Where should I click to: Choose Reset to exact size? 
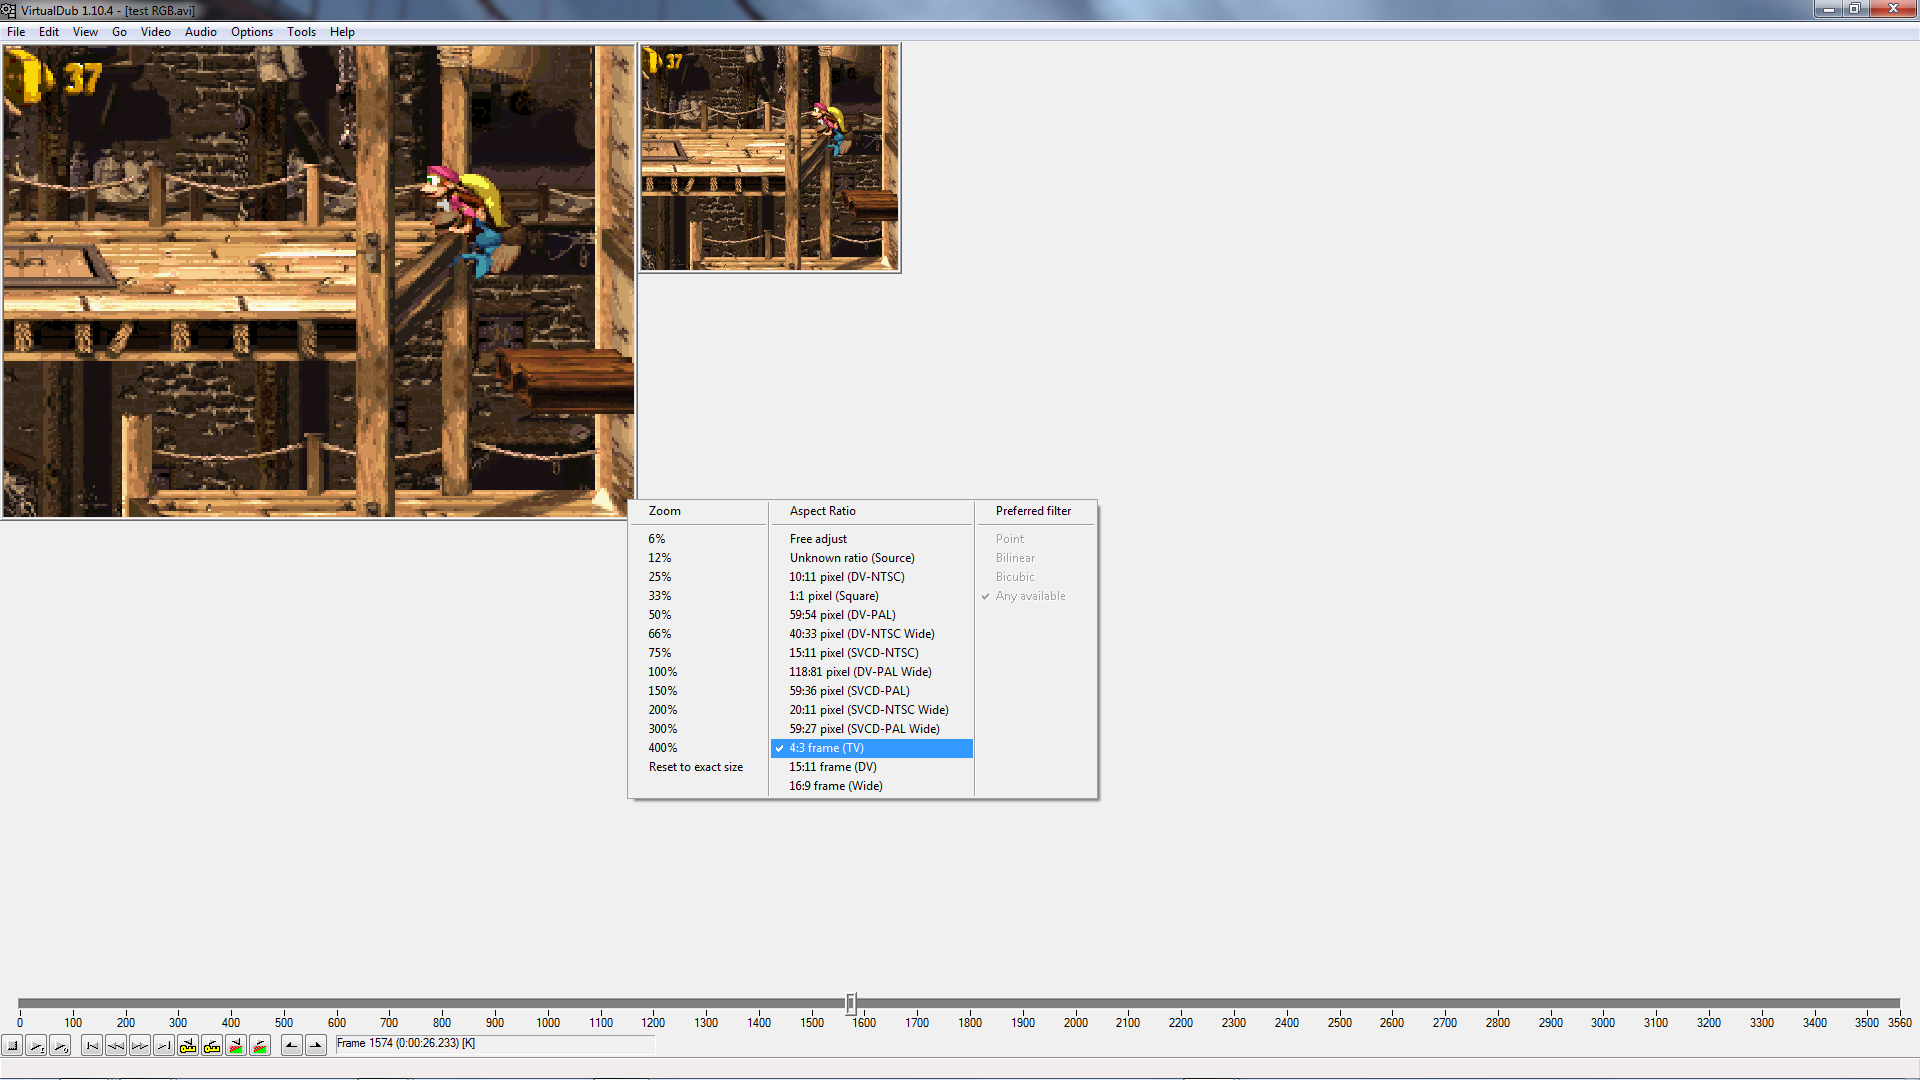[698, 767]
